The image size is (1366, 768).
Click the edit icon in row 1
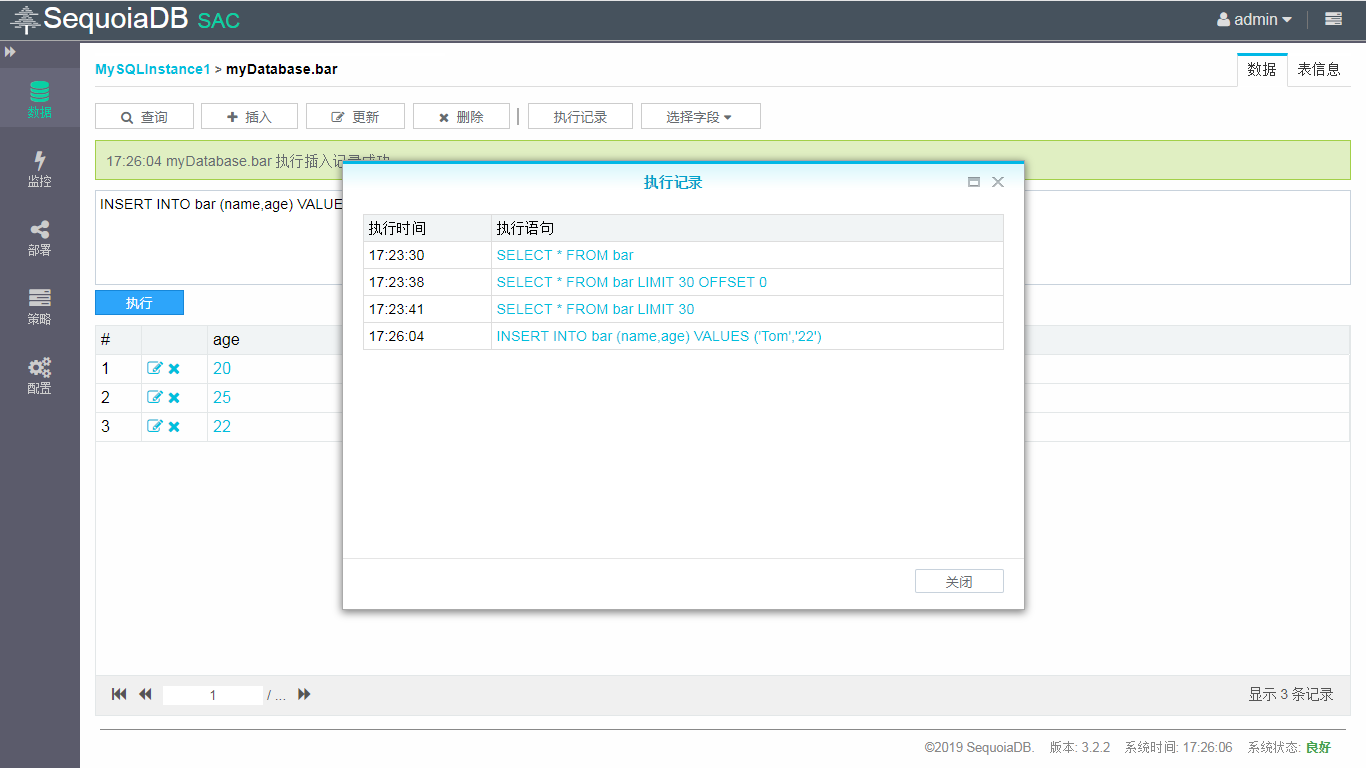point(155,369)
